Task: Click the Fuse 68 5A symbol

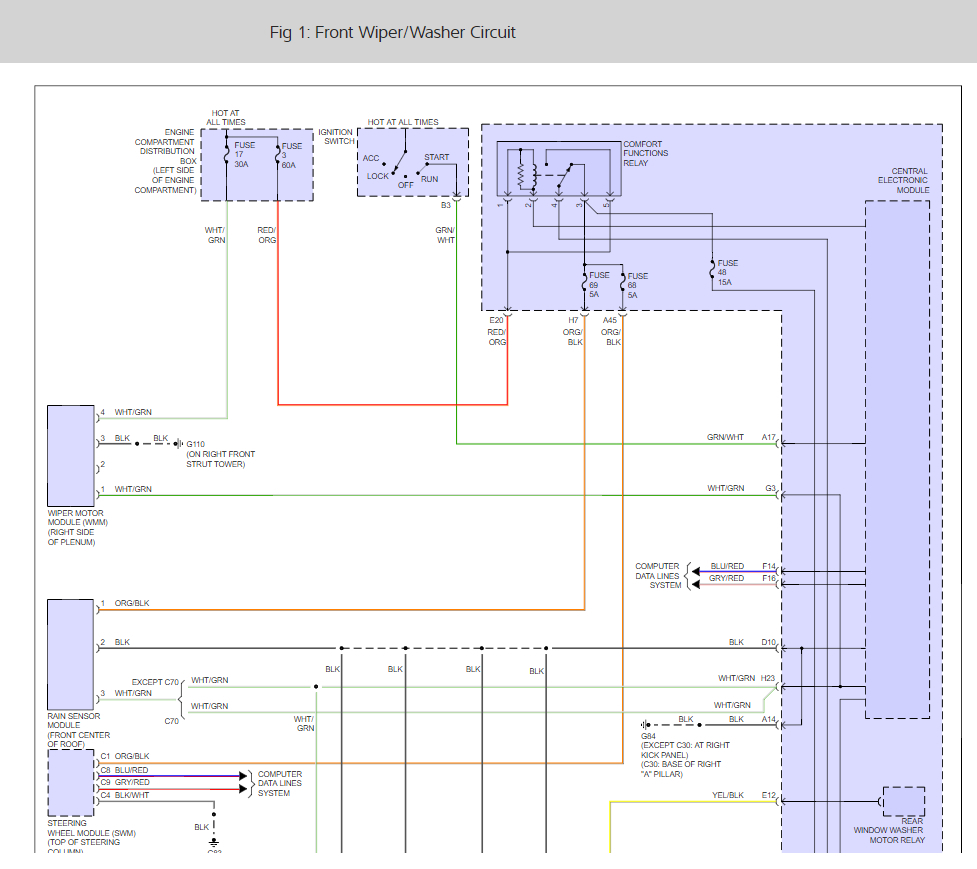Action: [x=622, y=284]
